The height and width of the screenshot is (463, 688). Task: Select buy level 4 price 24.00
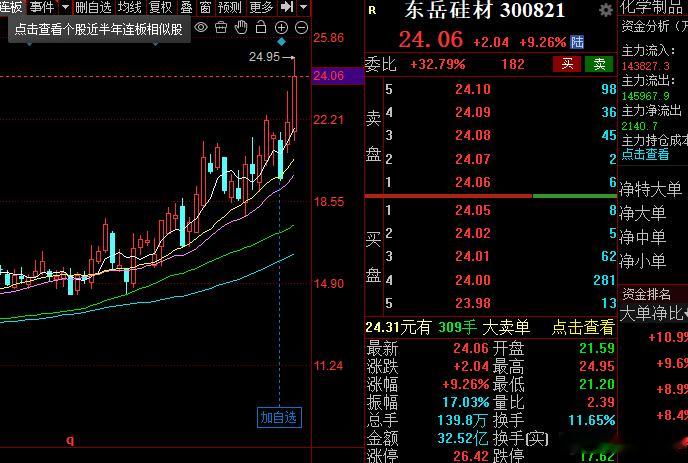coord(473,280)
